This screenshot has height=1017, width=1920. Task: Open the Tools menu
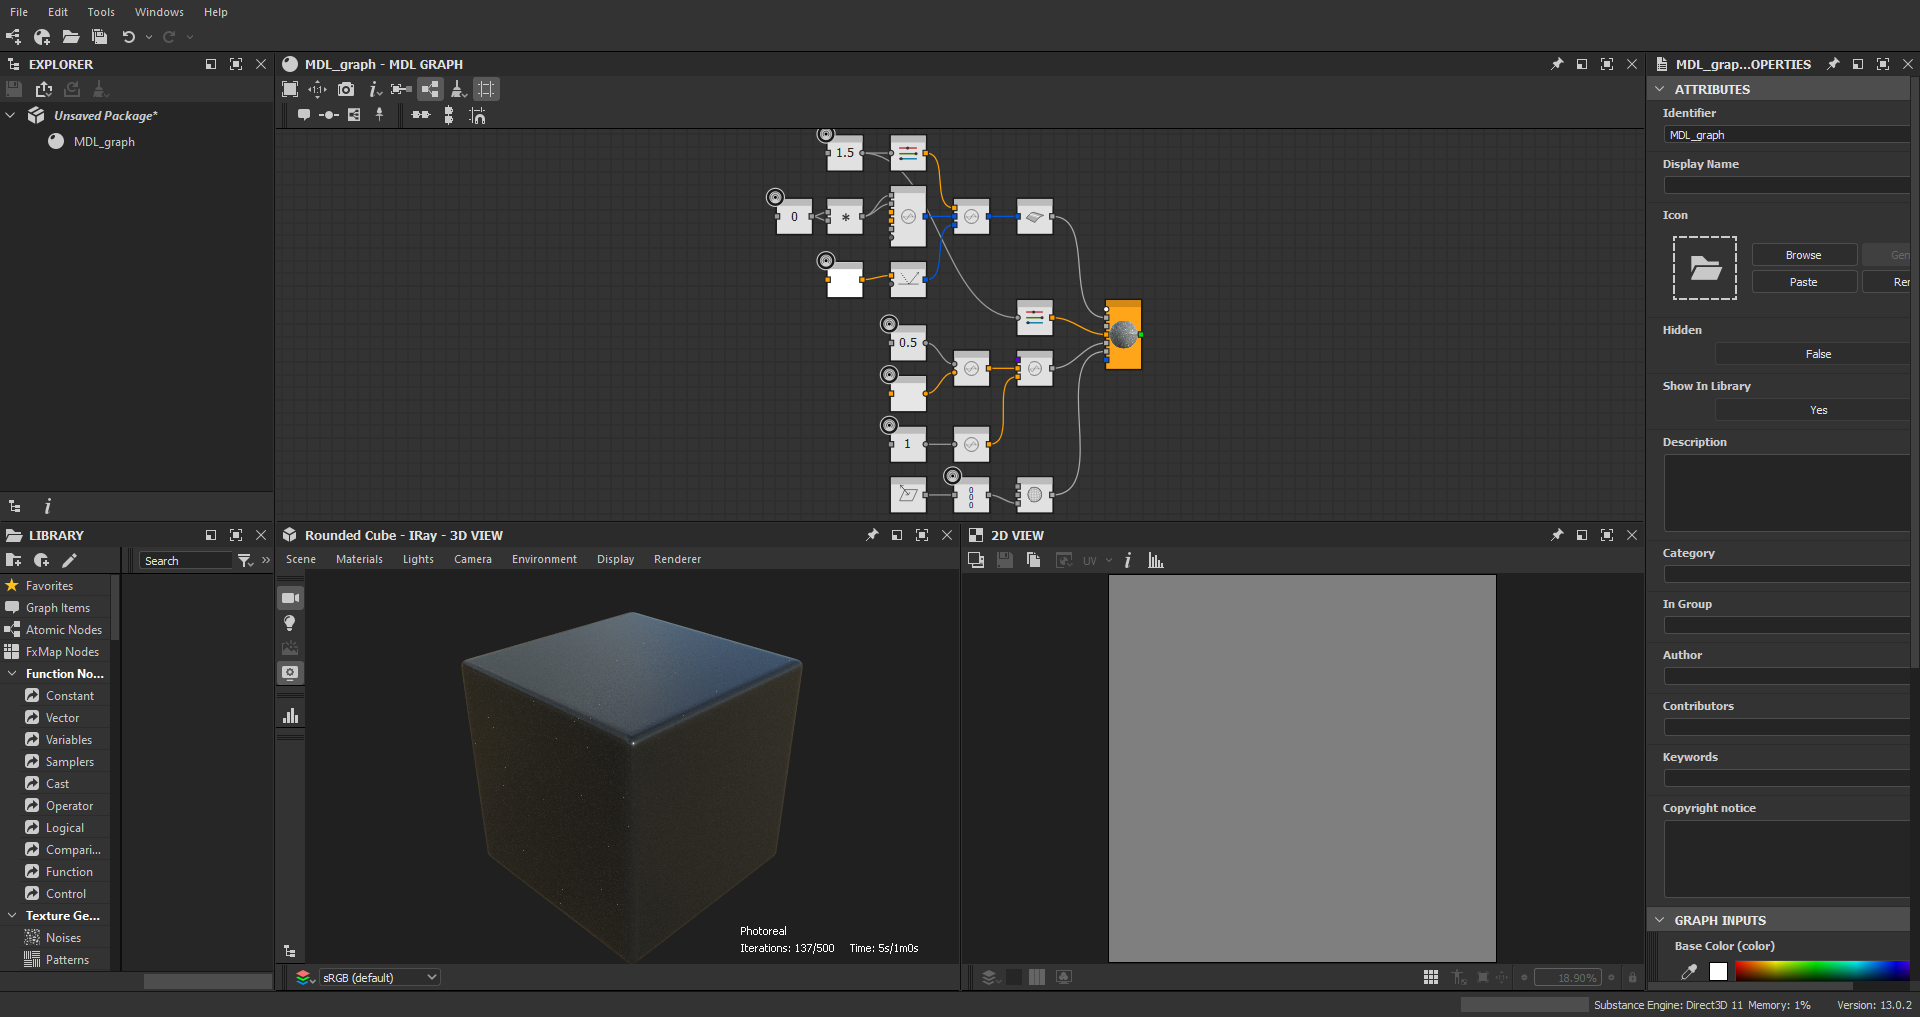point(101,12)
